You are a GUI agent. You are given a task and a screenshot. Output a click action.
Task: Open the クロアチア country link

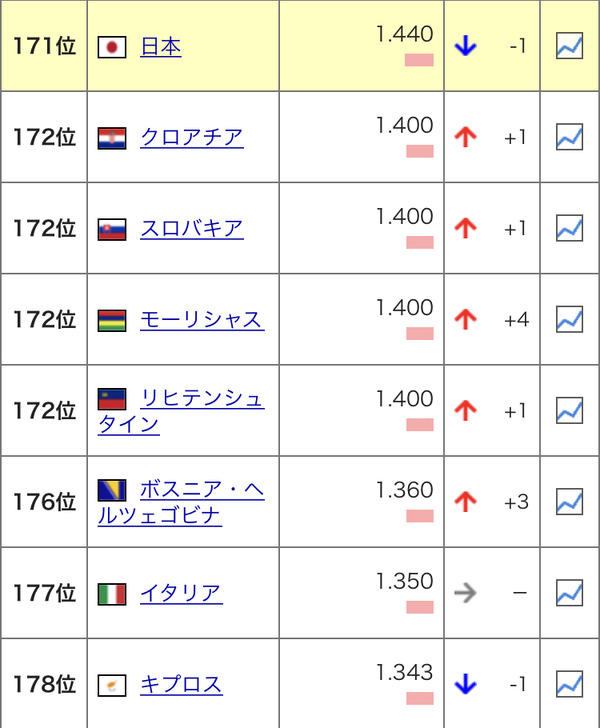click(x=191, y=137)
